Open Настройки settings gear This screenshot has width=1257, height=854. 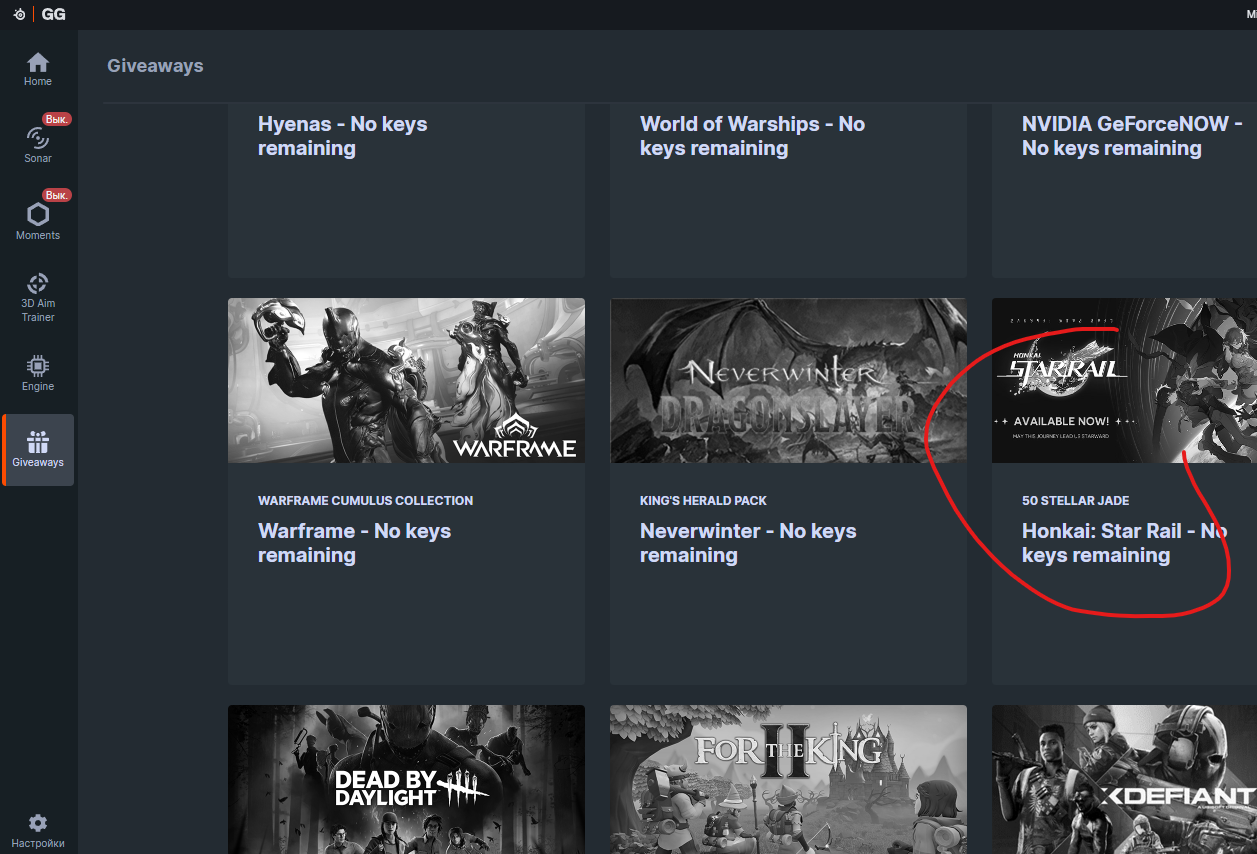[x=38, y=831]
